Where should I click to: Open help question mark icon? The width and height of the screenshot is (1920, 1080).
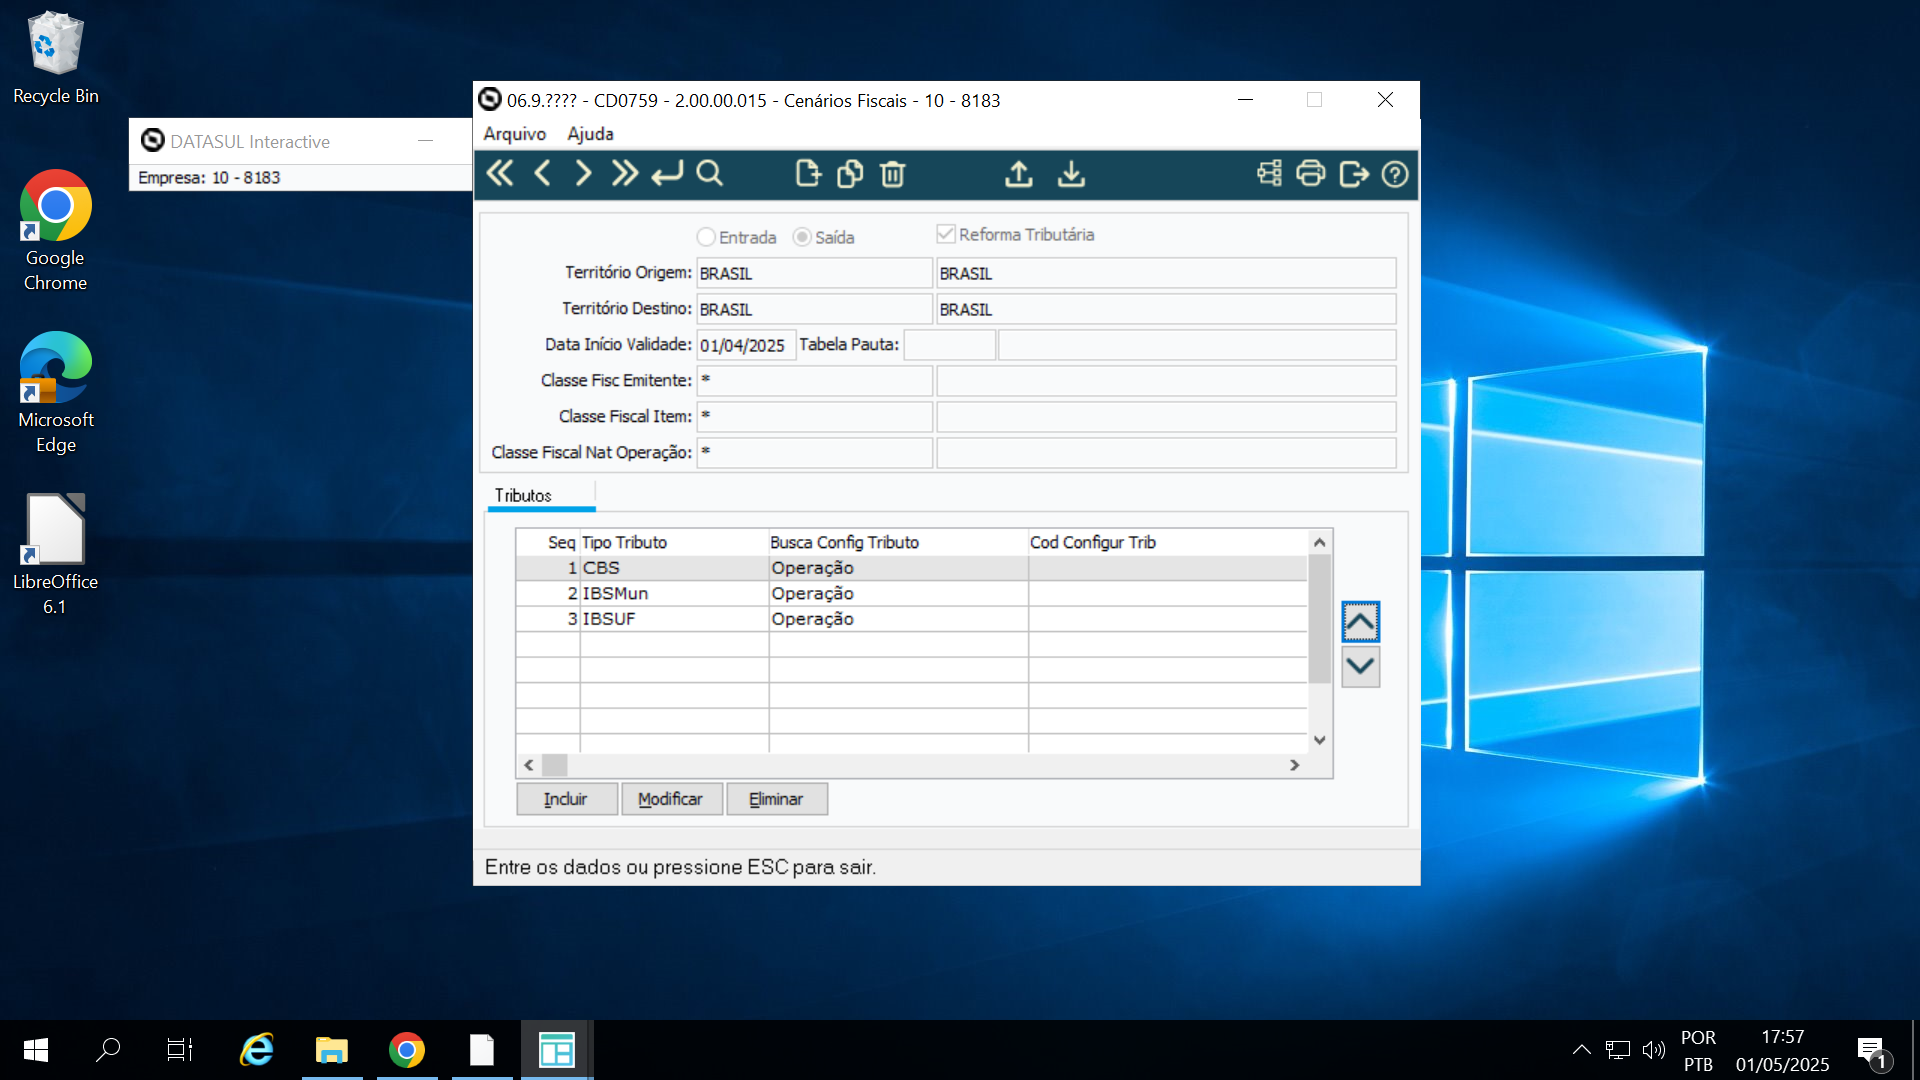[1394, 174]
